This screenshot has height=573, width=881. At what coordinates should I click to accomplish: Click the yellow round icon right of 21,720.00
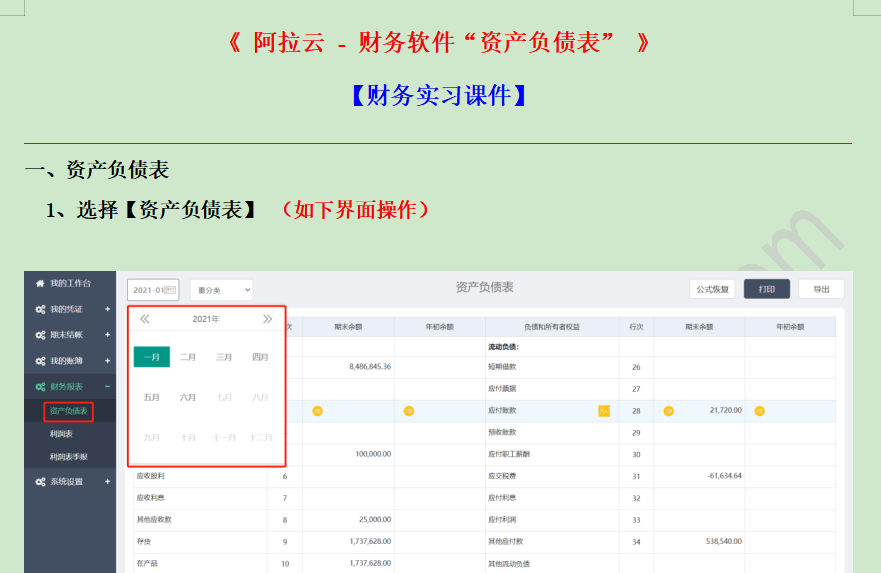(760, 411)
